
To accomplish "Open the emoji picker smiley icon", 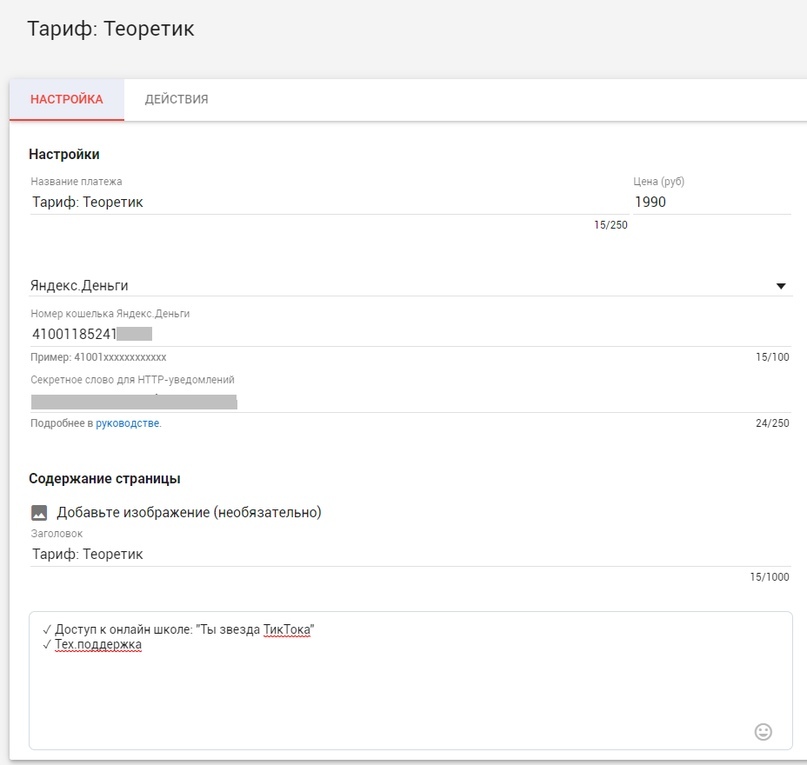I will click(763, 732).
